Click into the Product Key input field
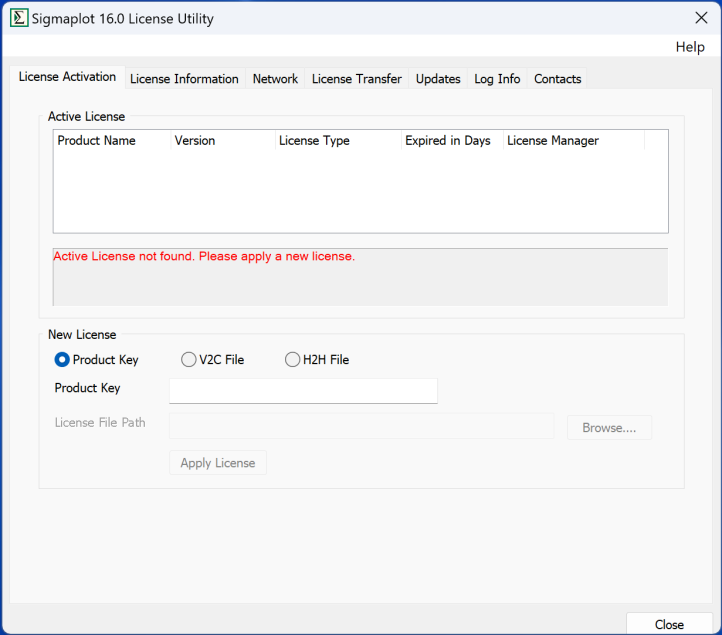Viewport: 722px width, 635px height. pos(303,391)
